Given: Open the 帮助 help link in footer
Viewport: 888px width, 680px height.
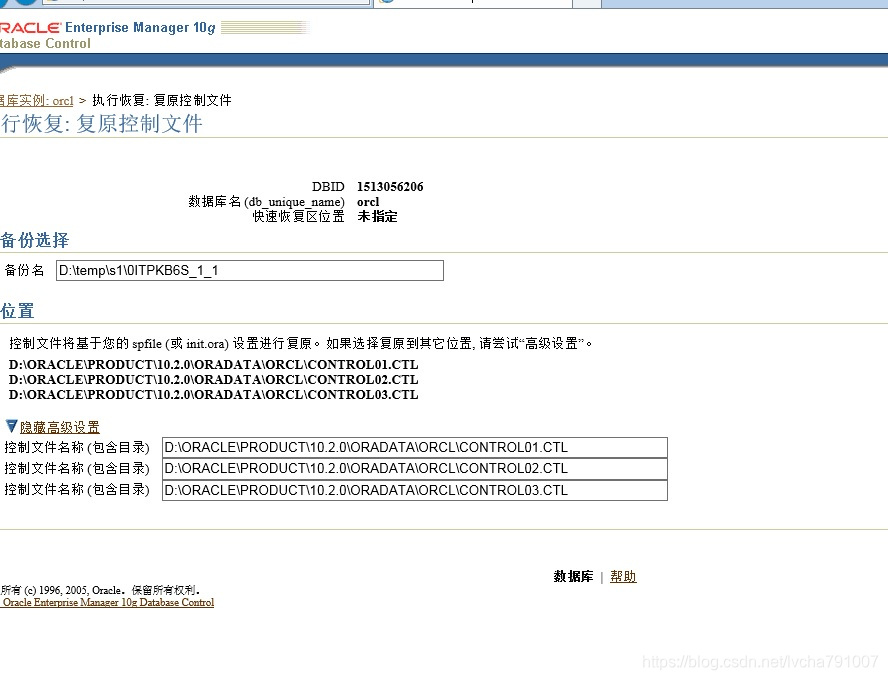Looking at the screenshot, I should coord(623,576).
